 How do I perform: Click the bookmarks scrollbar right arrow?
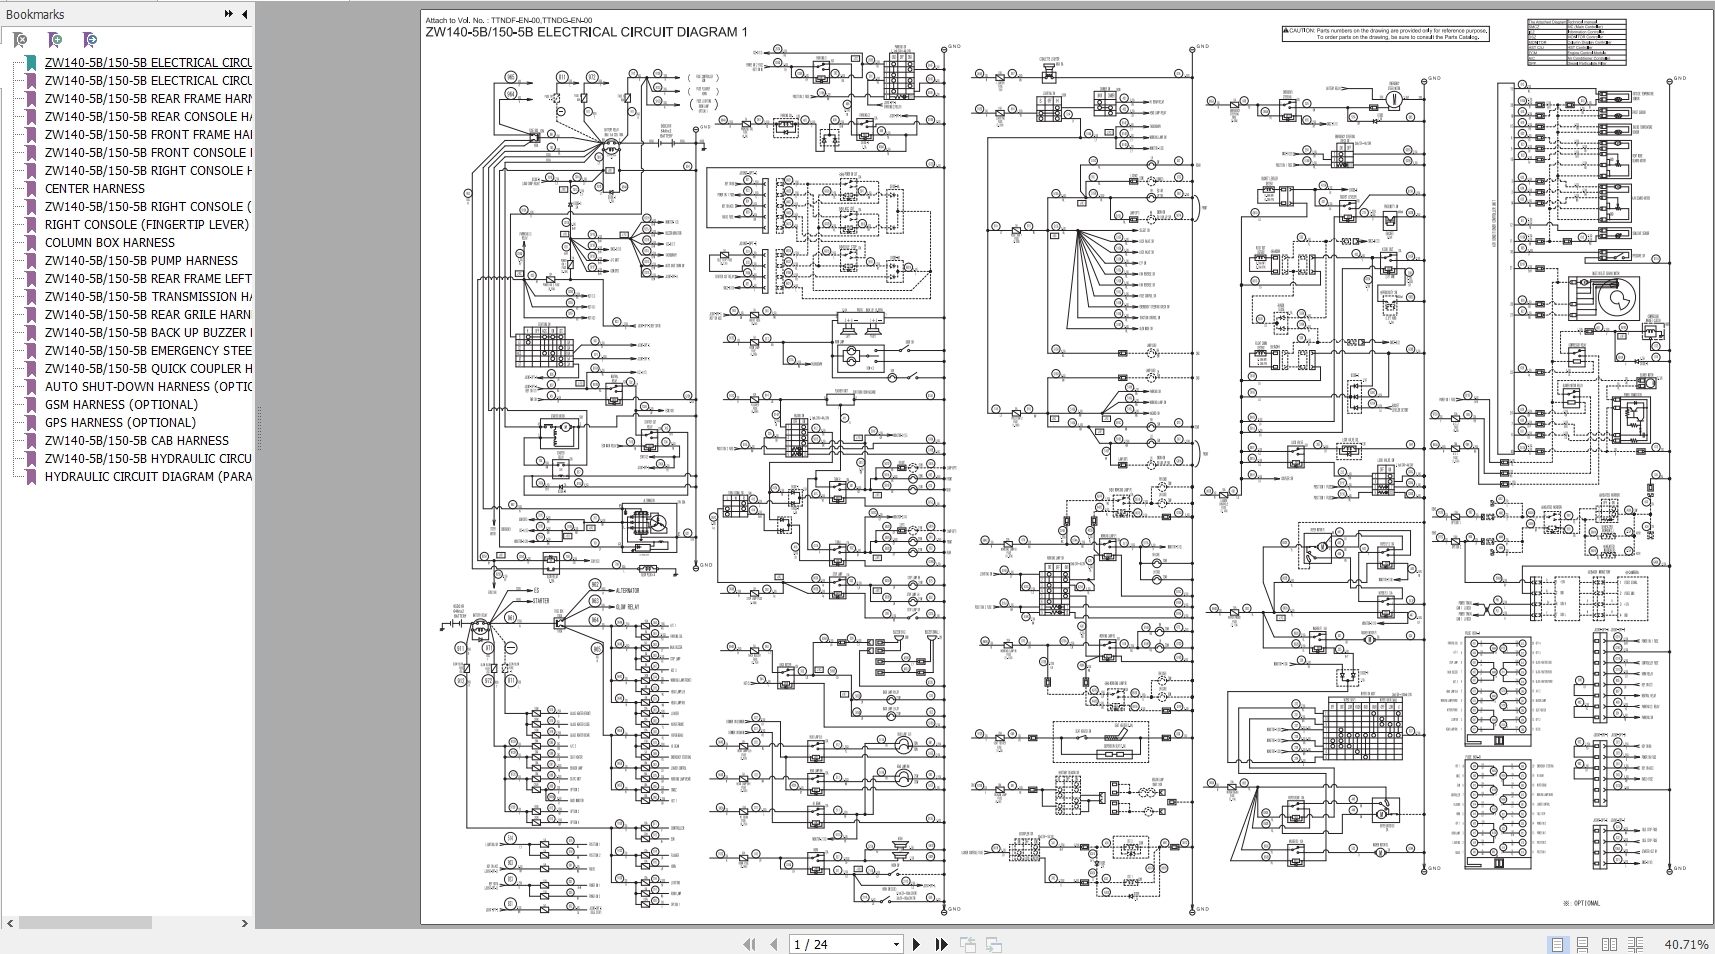(245, 923)
